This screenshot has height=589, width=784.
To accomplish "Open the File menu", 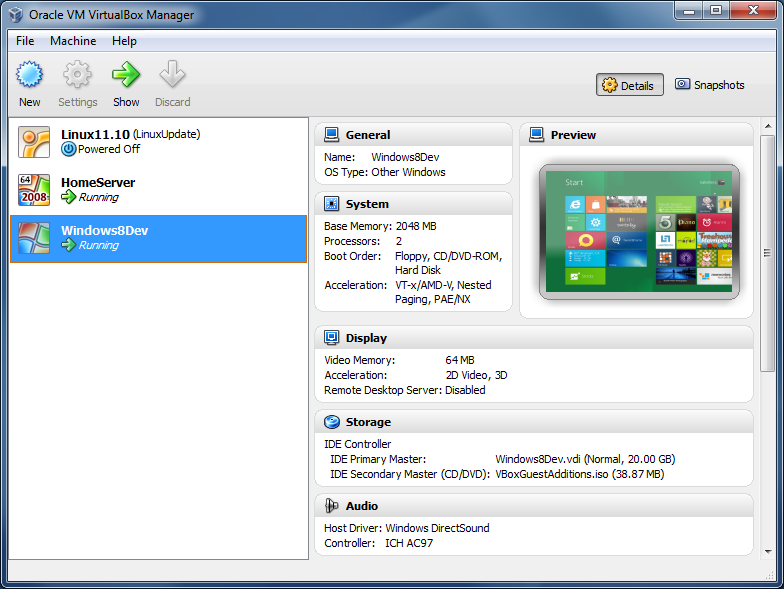I will pyautogui.click(x=25, y=41).
